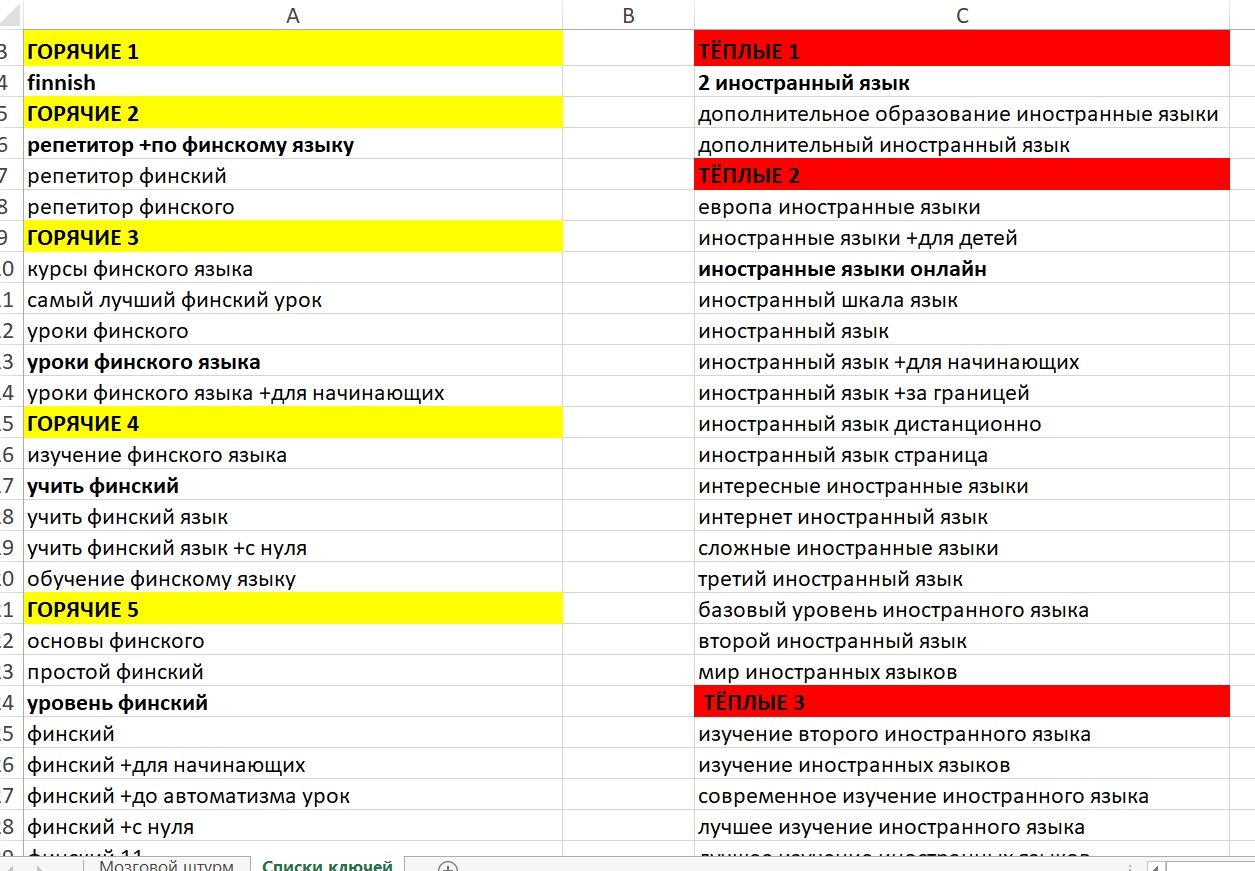Click cell иностранный язык +за границей
The width and height of the screenshot is (1255, 871).
click(x=962, y=392)
